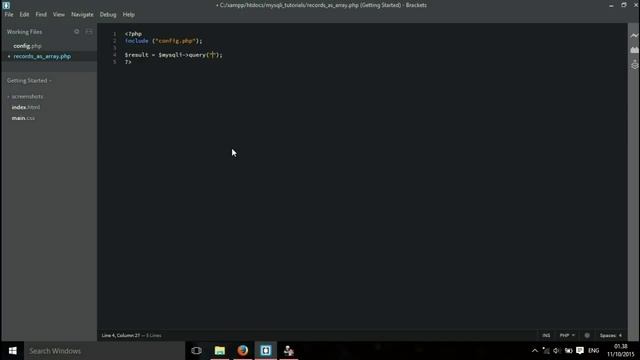Open main.css in the project tree
The image size is (640, 360).
coord(23,118)
